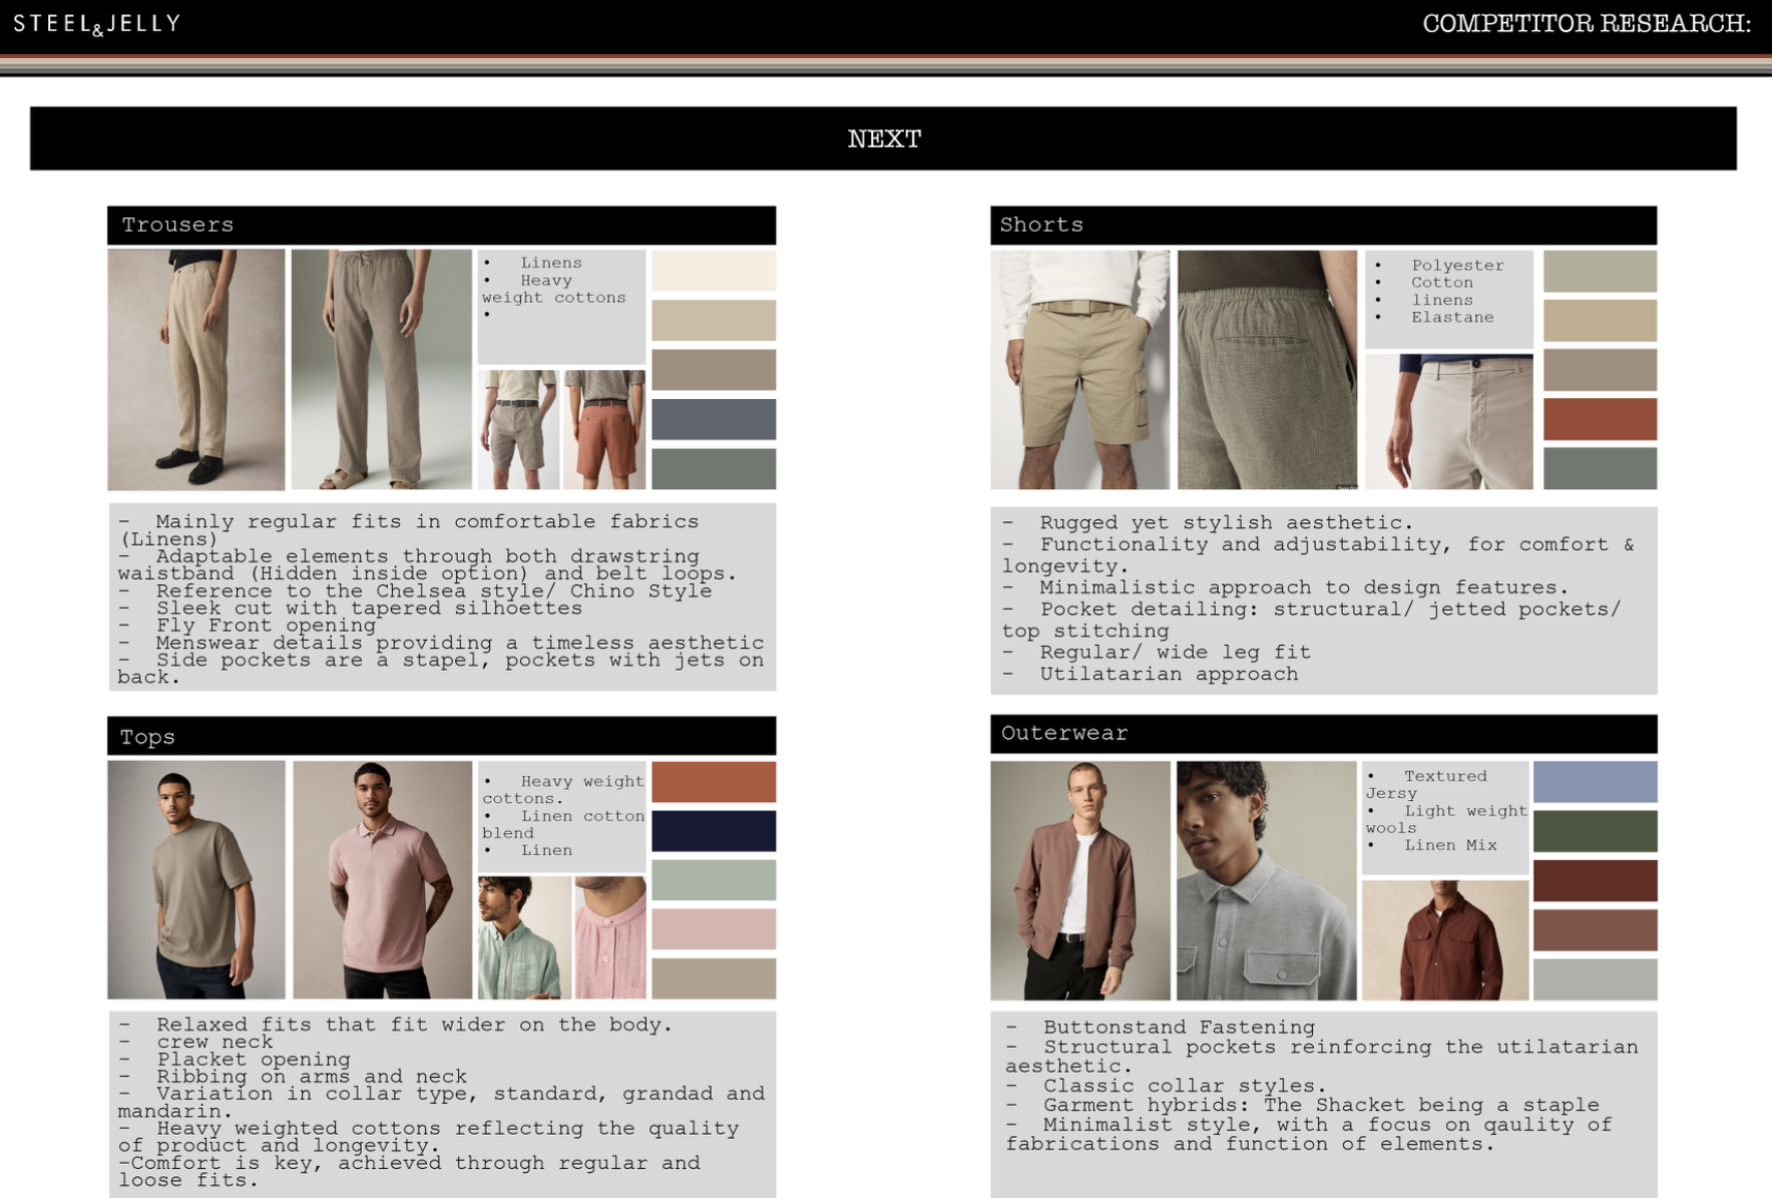This screenshot has width=1772, height=1198.
Task: Select the pale pink swatch in Tops
Action: click(713, 929)
